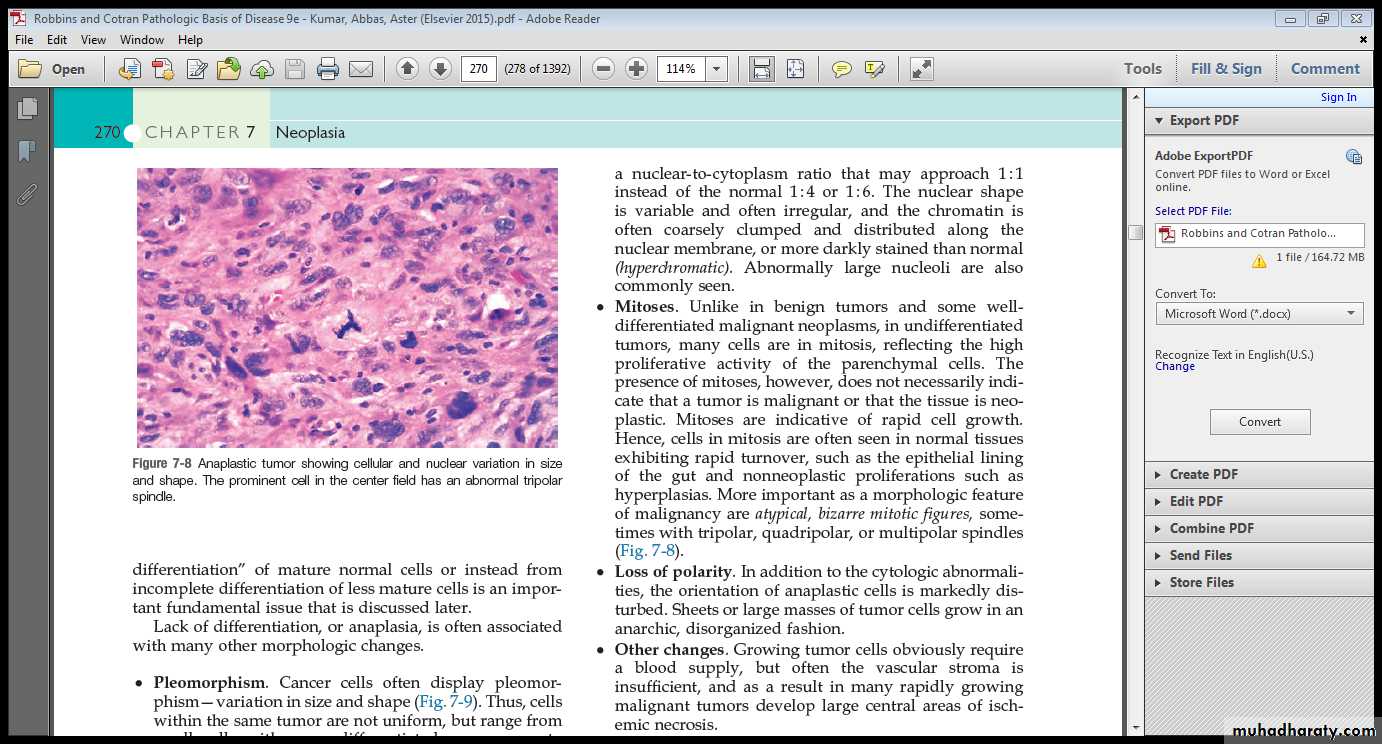Click the page number input field
The width and height of the screenshot is (1382, 744).
coord(479,69)
